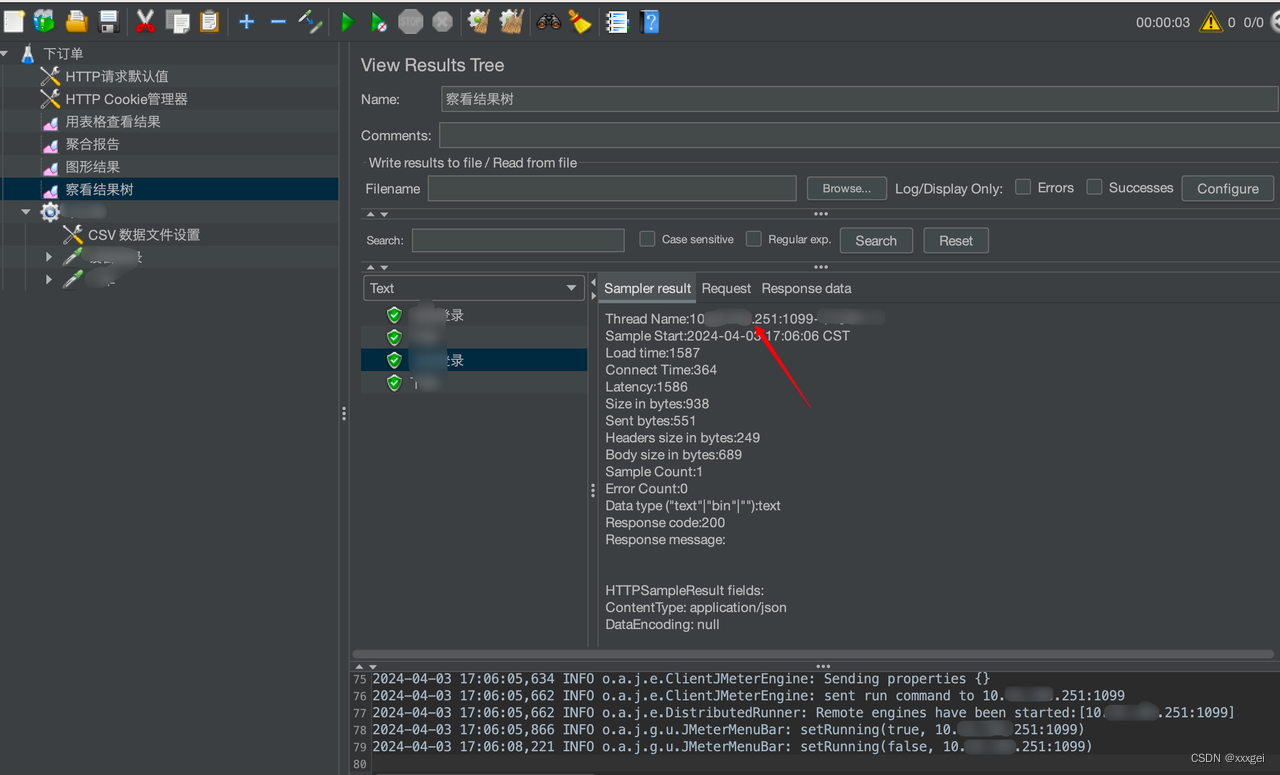The width and height of the screenshot is (1280, 775).
Task: Open Help with the question mark icon
Action: [650, 21]
